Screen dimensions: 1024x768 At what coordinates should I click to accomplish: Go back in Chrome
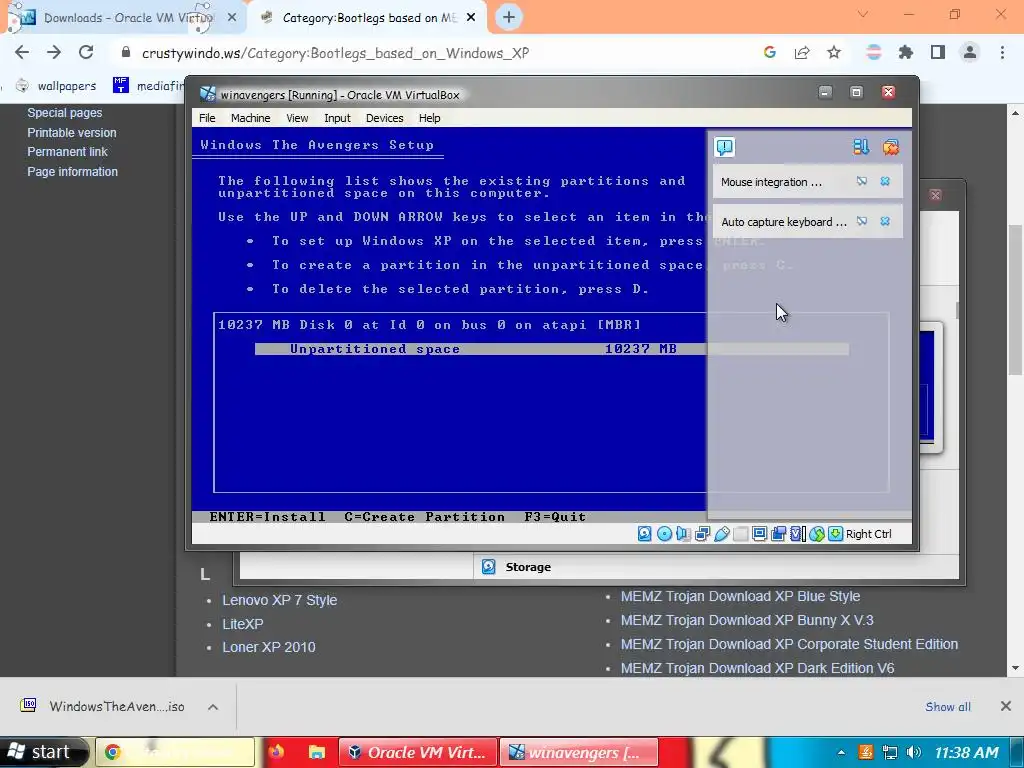(22, 52)
